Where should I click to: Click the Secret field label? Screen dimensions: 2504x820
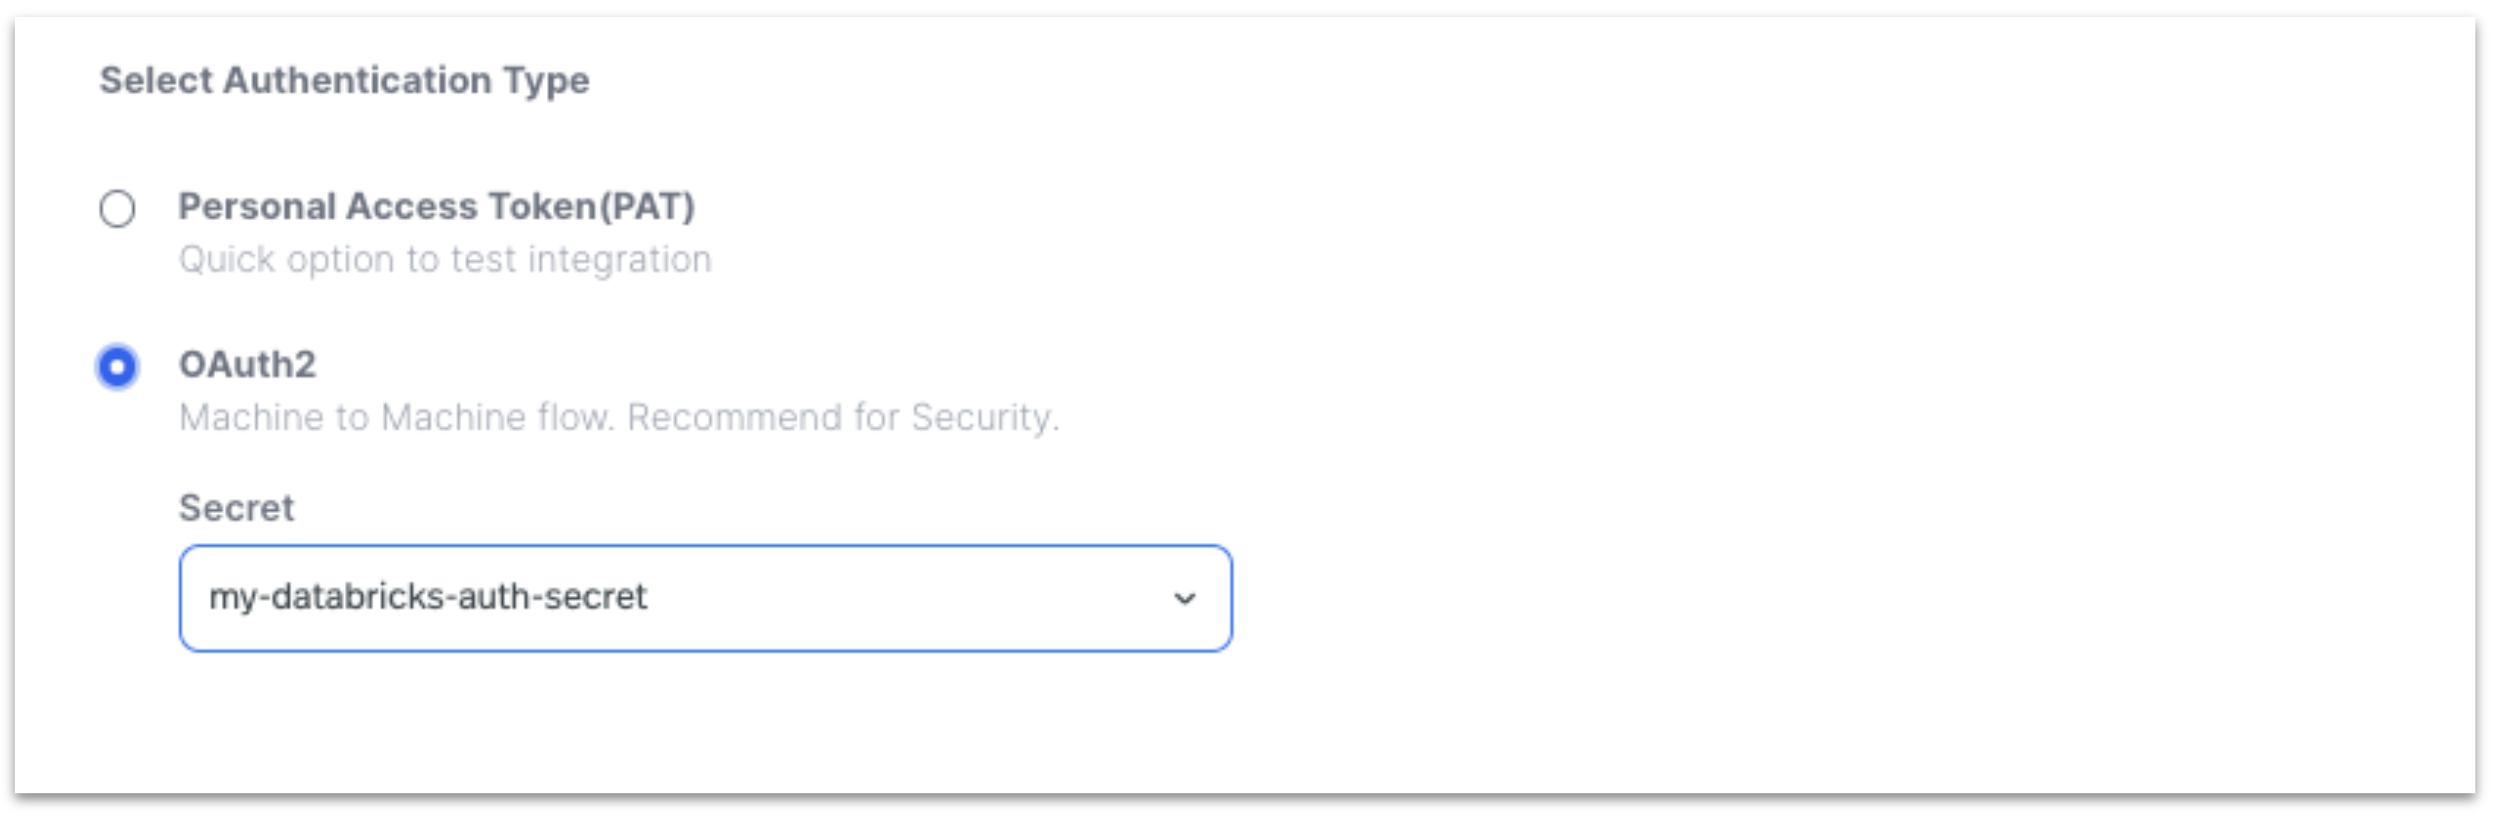(236, 508)
